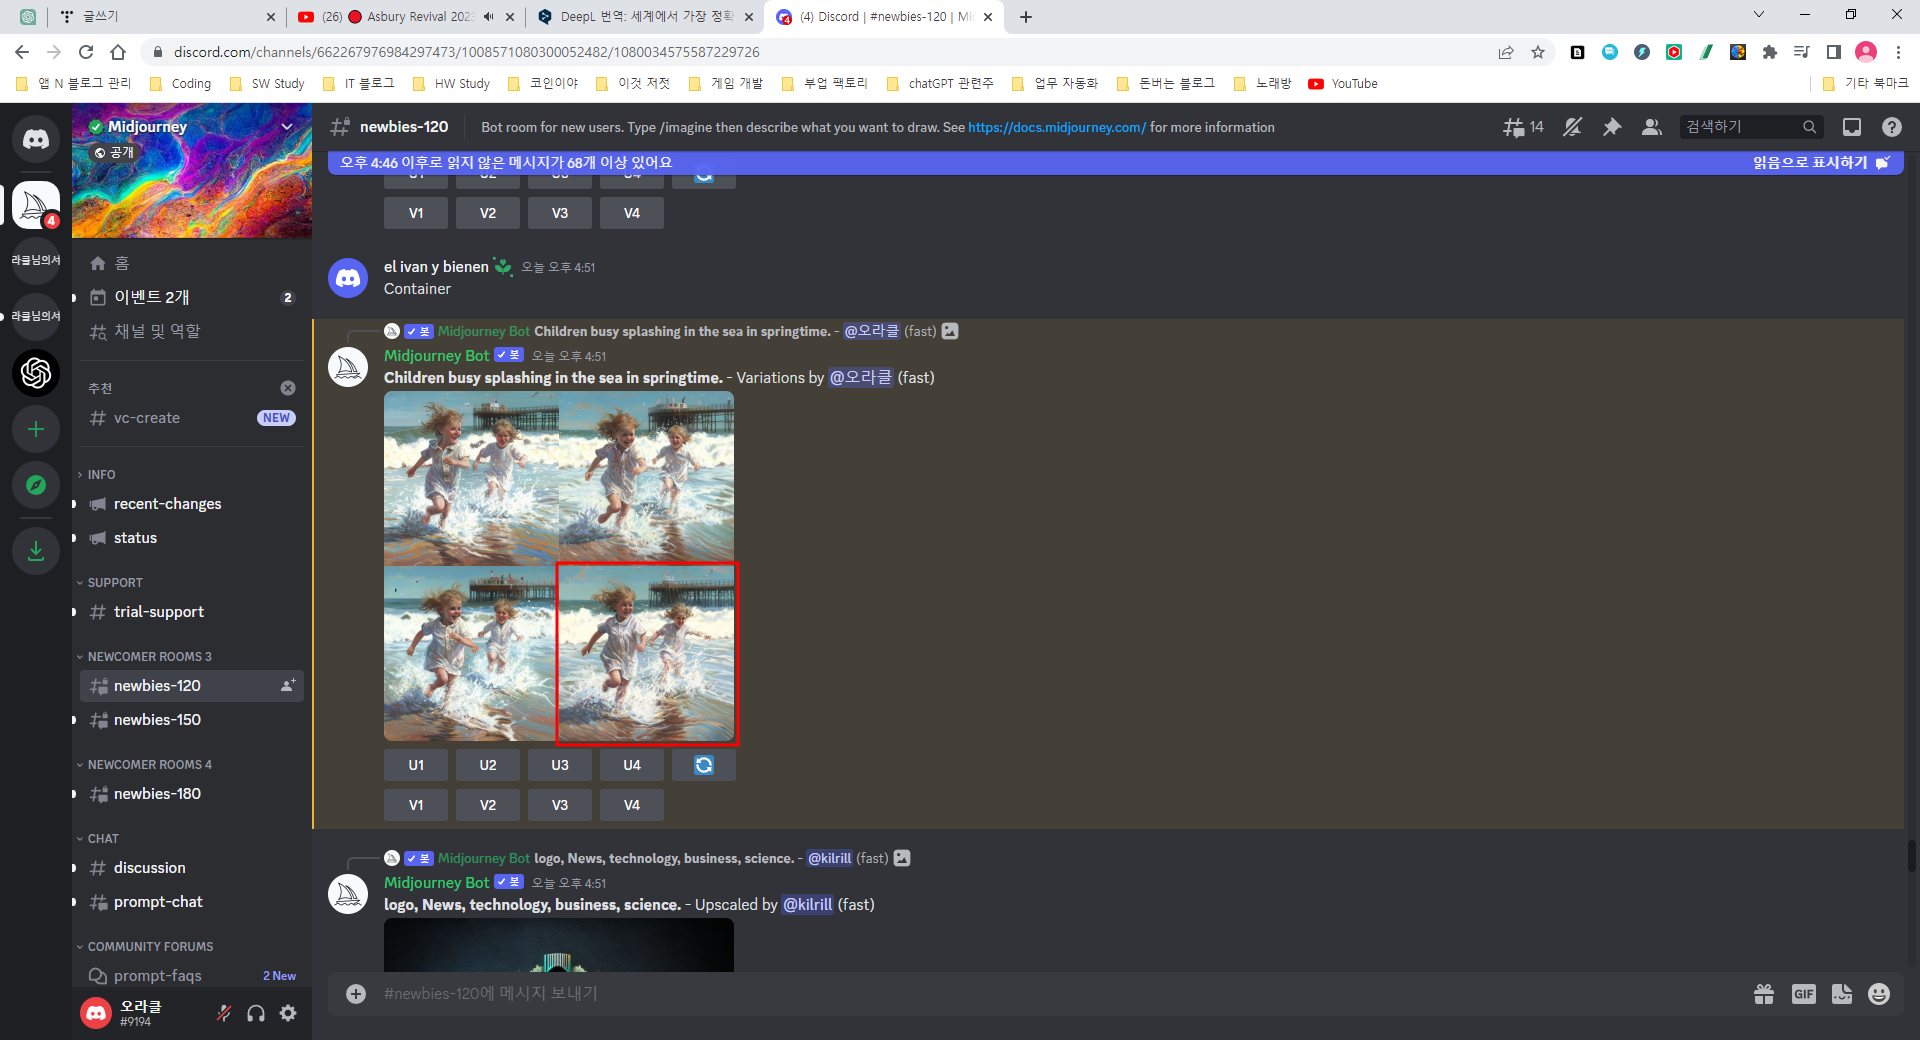Switch to Asbury Revival YouTube tab

pos(405,17)
